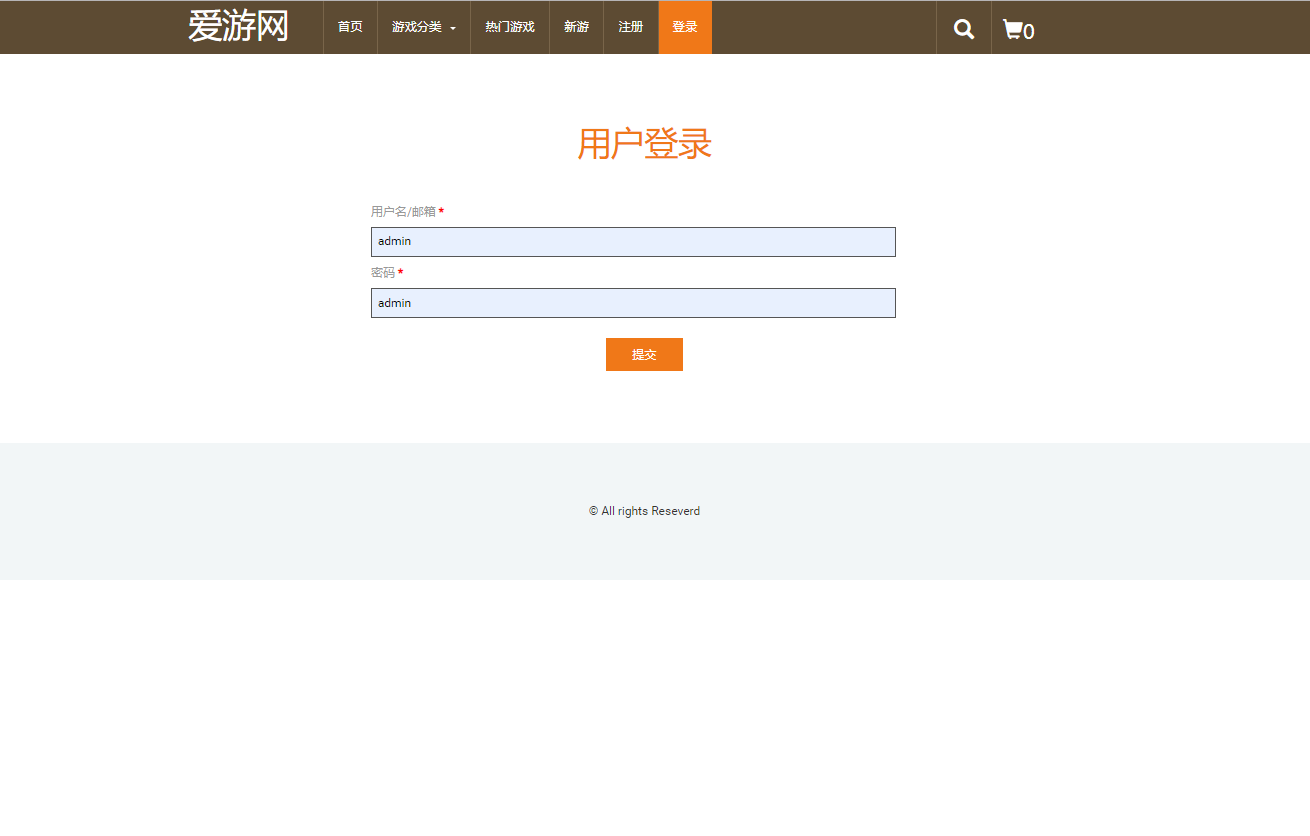
Task: Select the 密码 password input field
Action: (x=633, y=302)
